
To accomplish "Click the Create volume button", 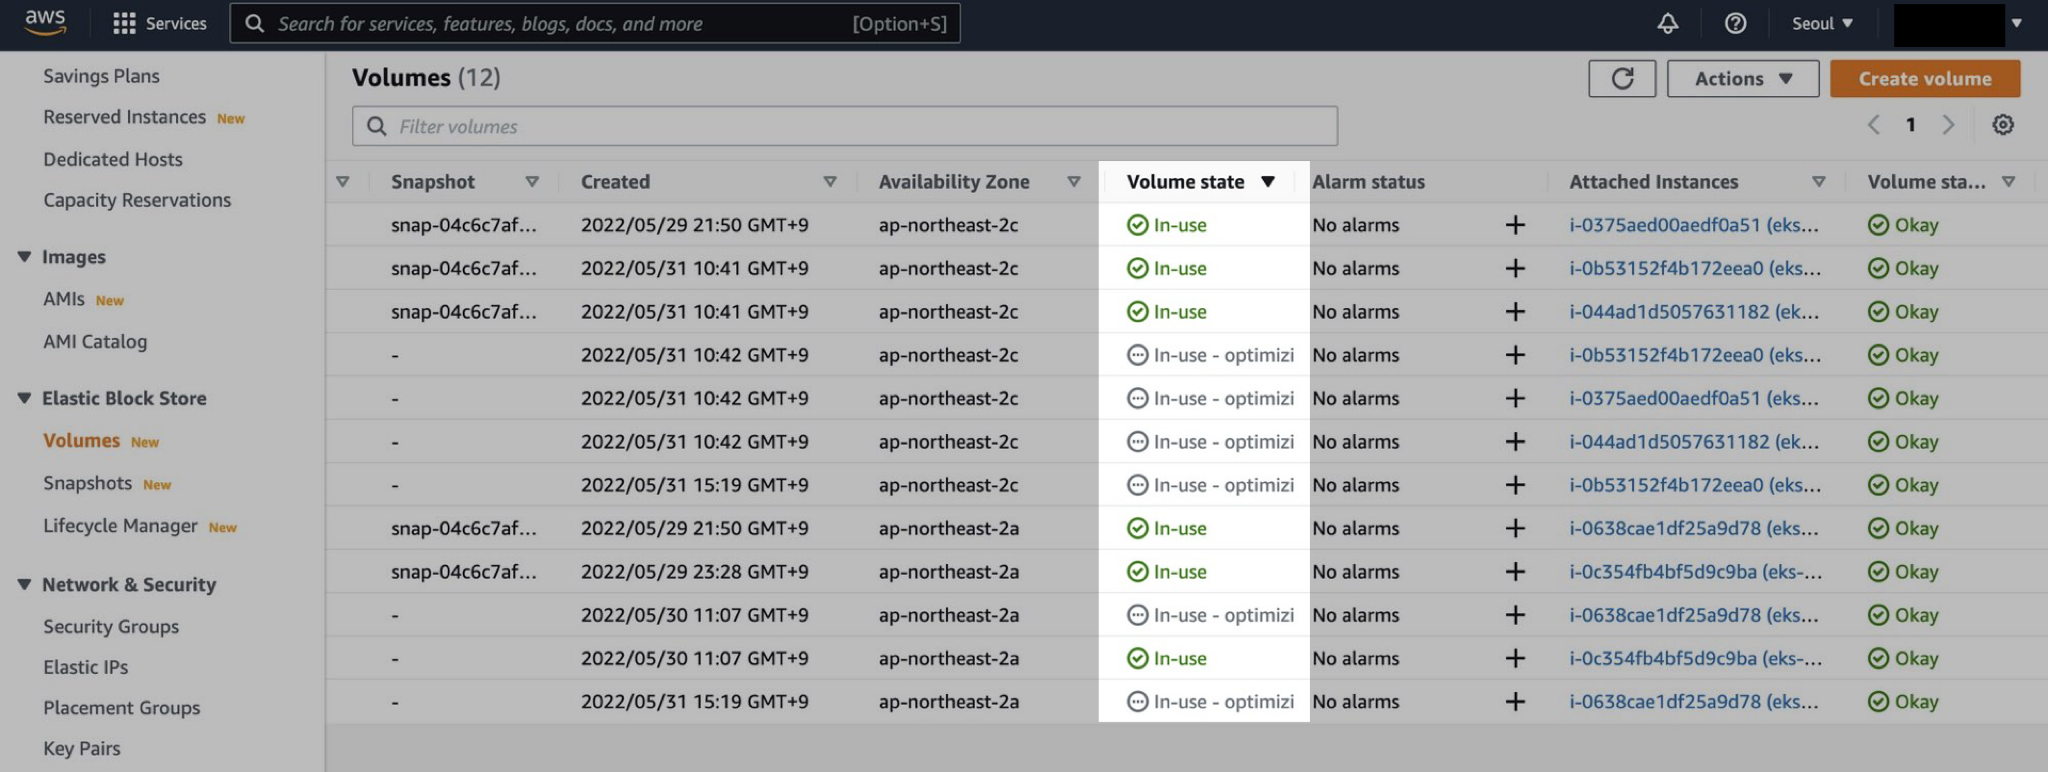I will pyautogui.click(x=1924, y=79).
